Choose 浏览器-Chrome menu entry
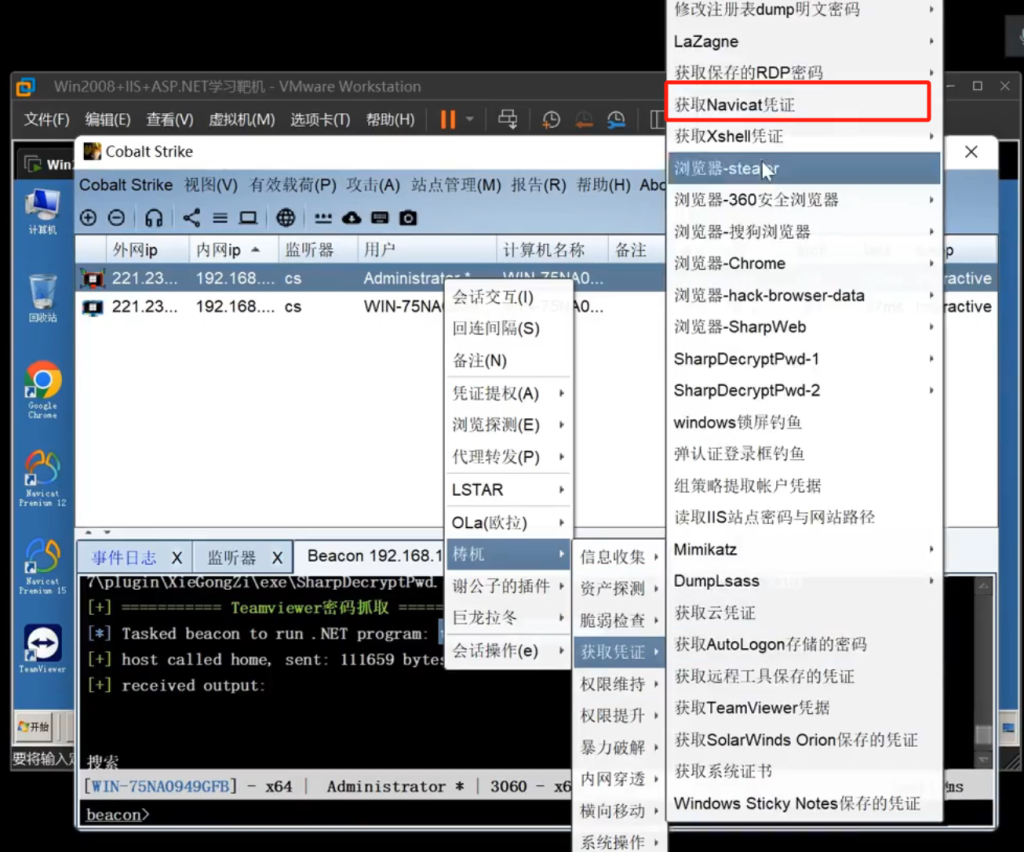 [805, 264]
